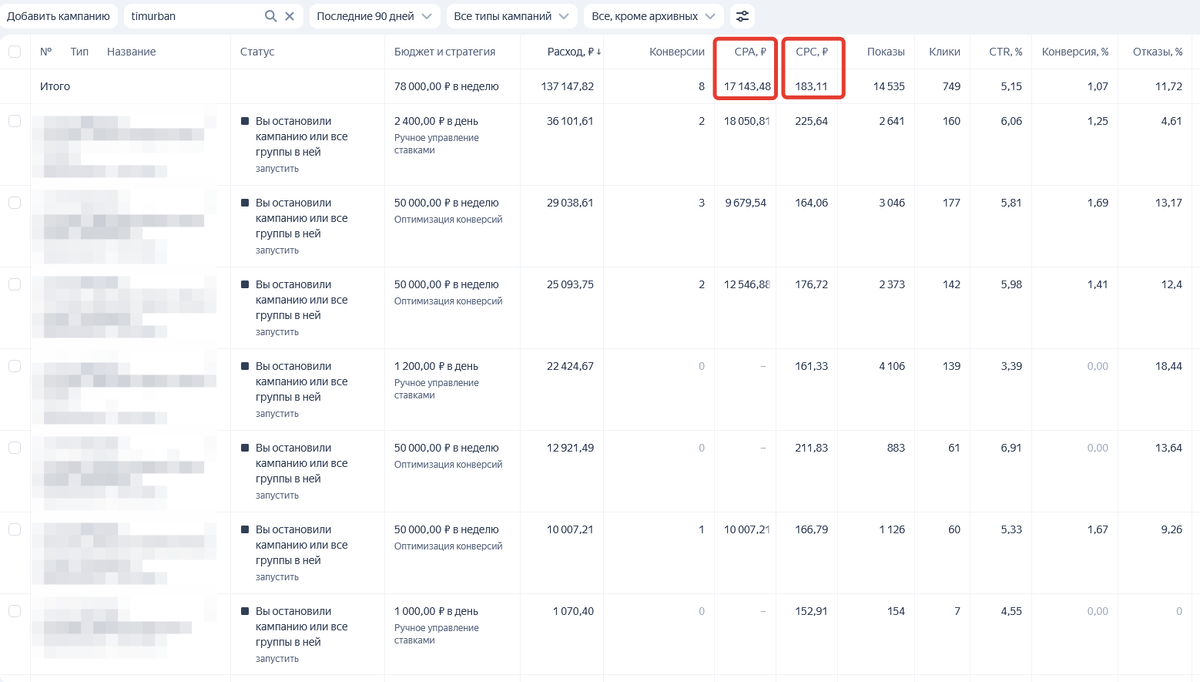This screenshot has width=1200, height=682.
Task: Click total impressions value 14 535
Action: click(888, 87)
